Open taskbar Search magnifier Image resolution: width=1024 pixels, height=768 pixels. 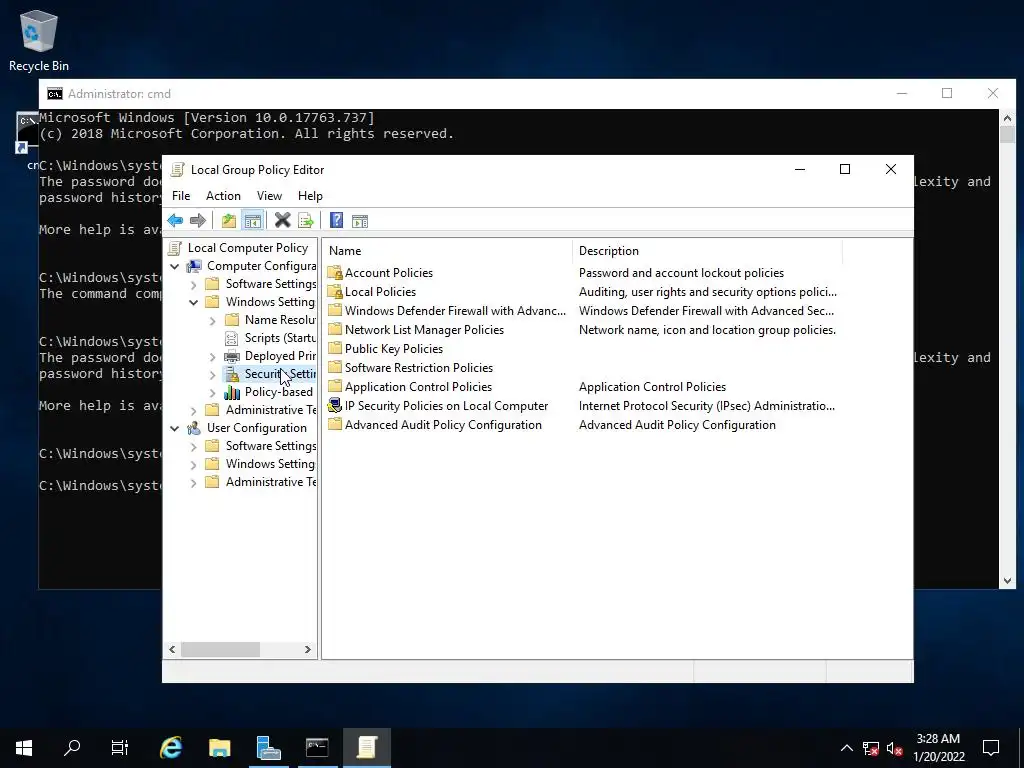72,747
